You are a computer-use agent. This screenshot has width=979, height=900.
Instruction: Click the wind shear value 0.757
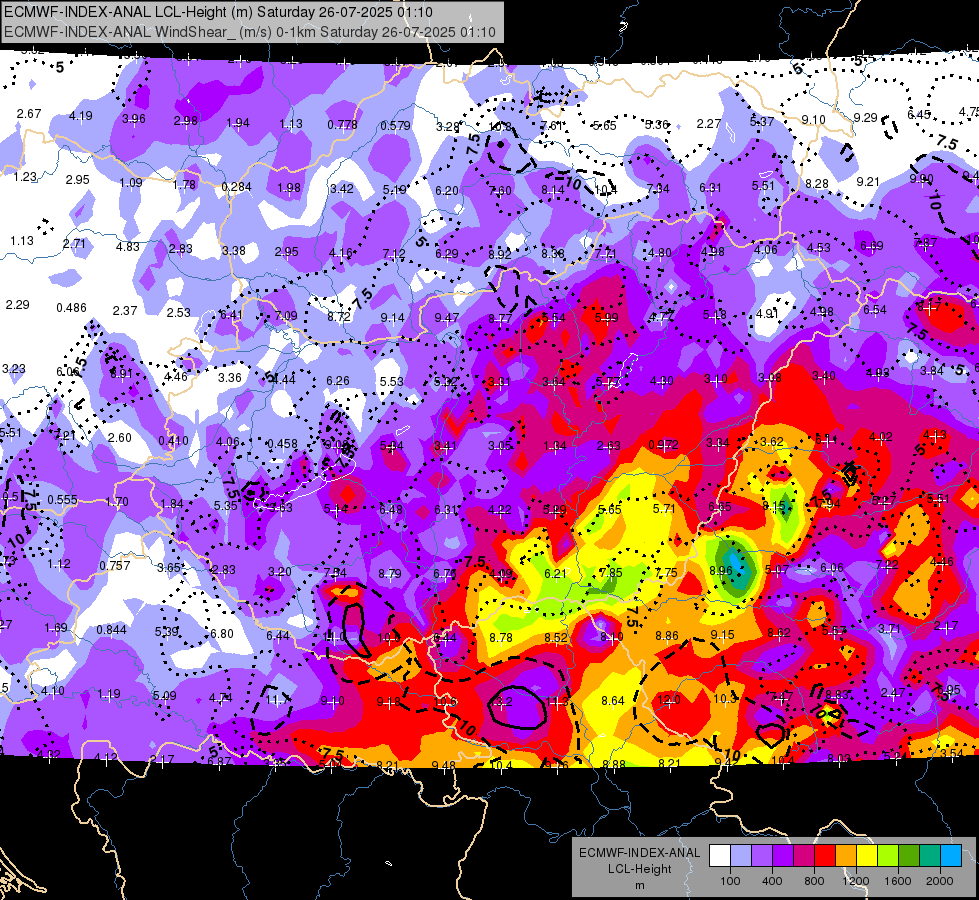(x=115, y=566)
